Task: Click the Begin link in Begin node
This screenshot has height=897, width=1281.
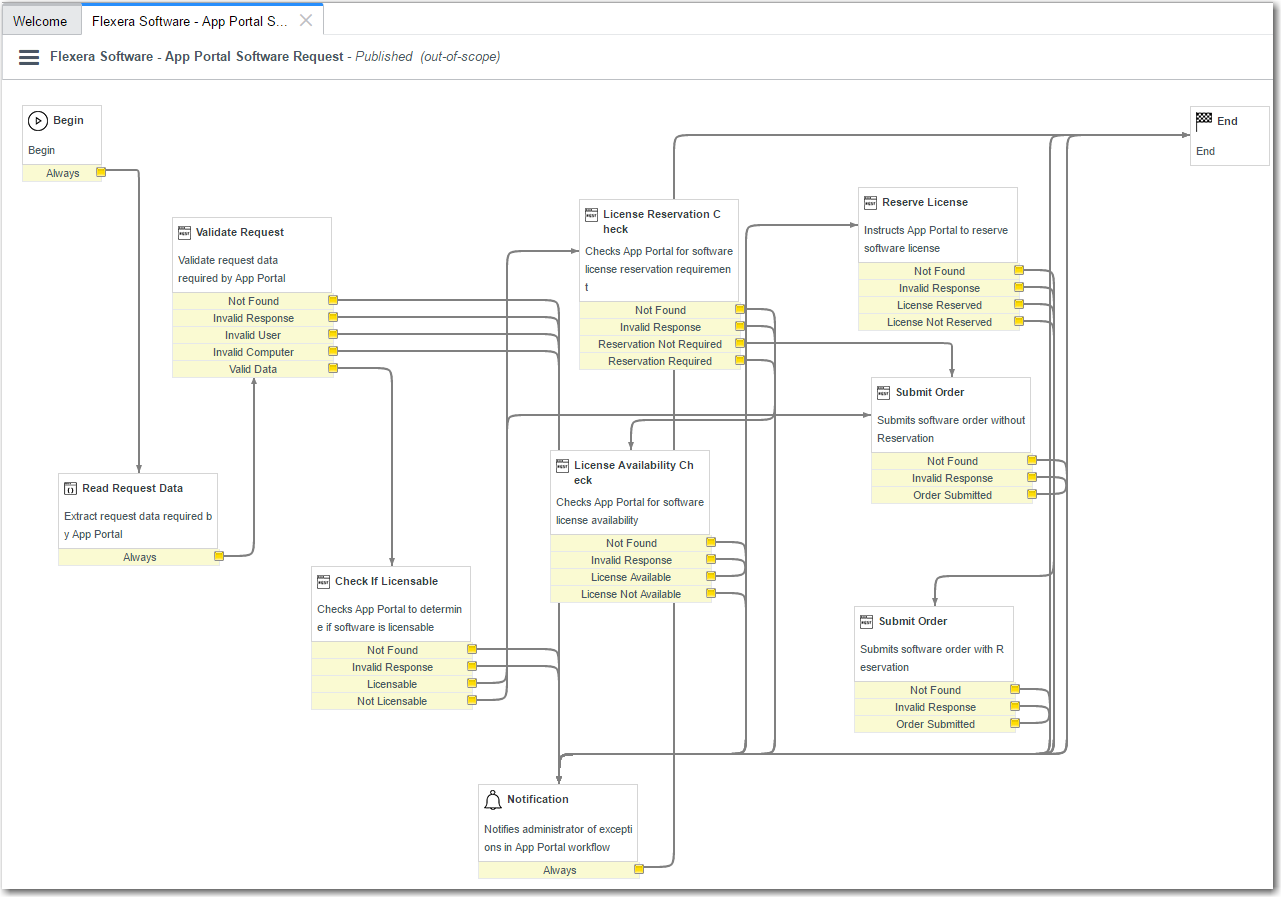Action: 42,150
